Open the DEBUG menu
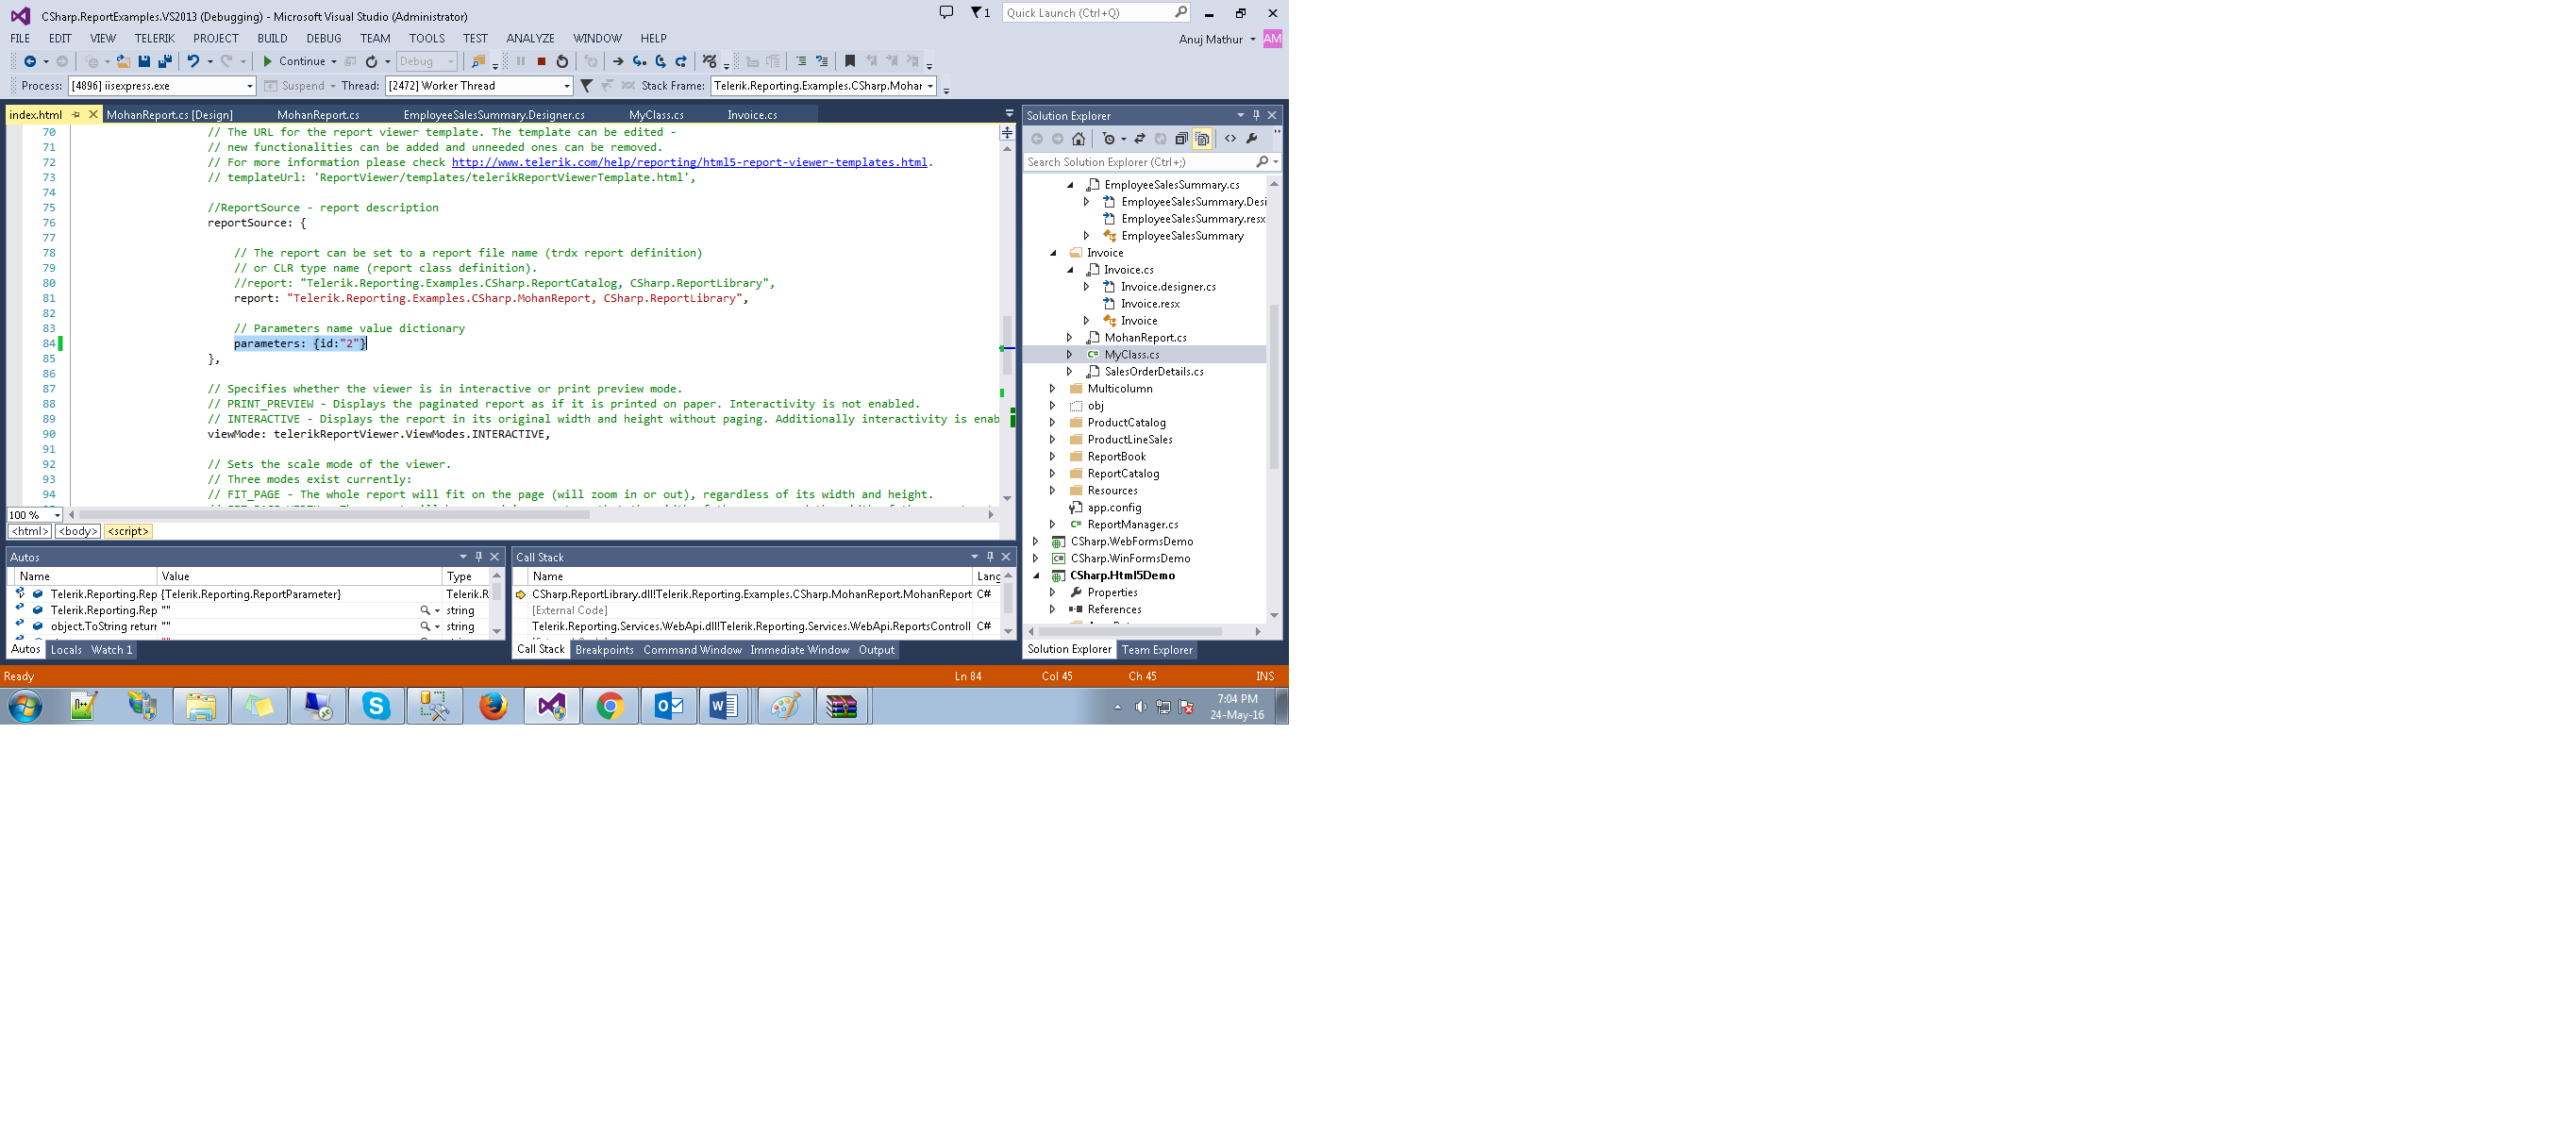2576x1134 pixels. pos(323,38)
